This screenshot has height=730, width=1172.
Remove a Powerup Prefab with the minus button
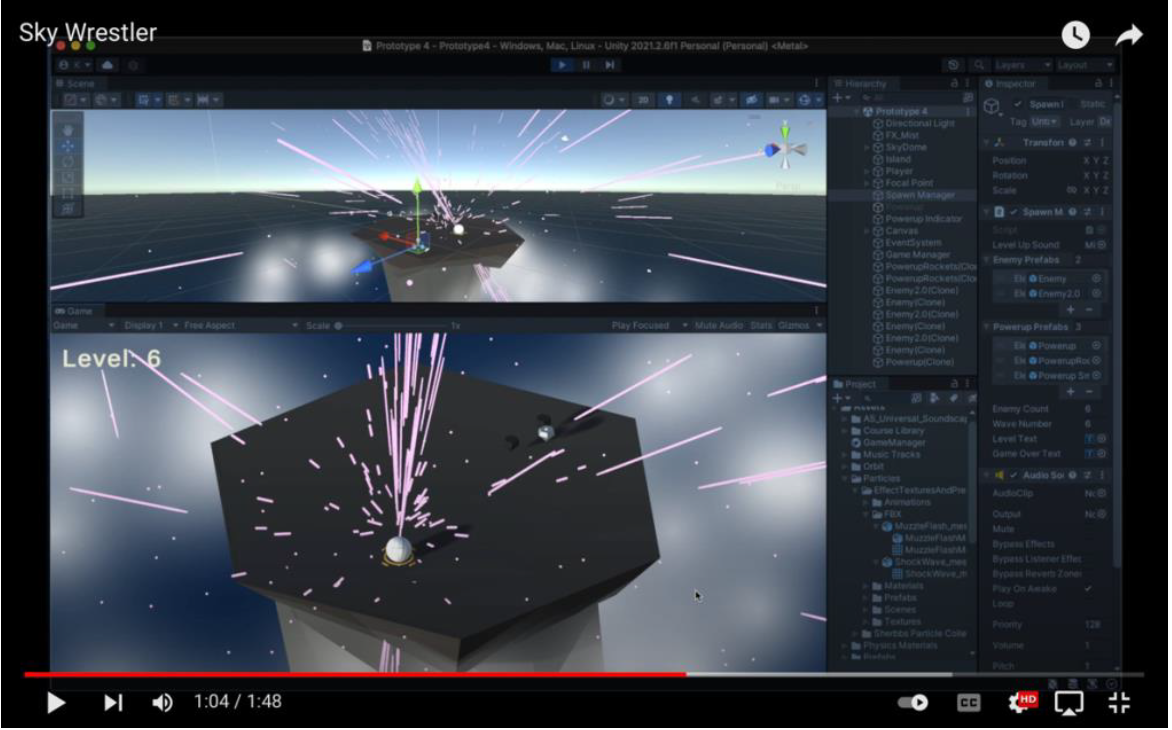(x=1088, y=390)
